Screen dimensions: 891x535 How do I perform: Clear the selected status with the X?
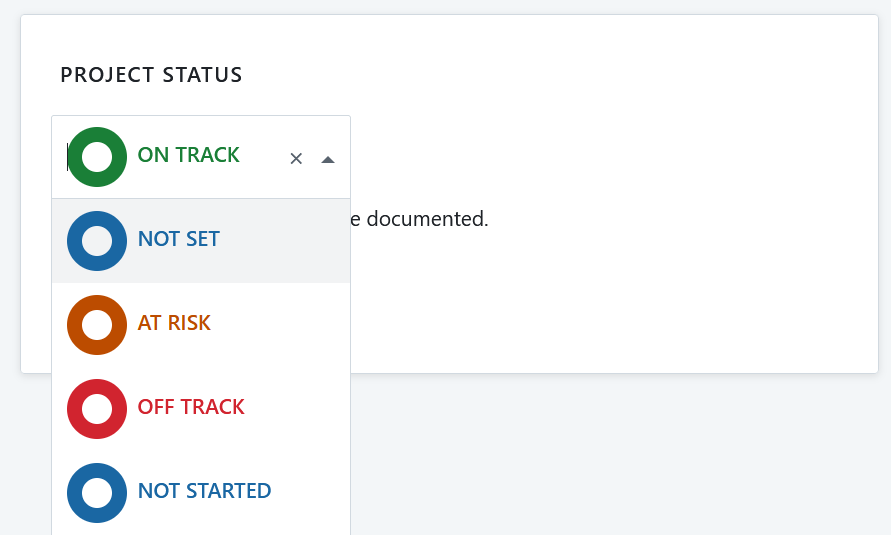[x=296, y=158]
